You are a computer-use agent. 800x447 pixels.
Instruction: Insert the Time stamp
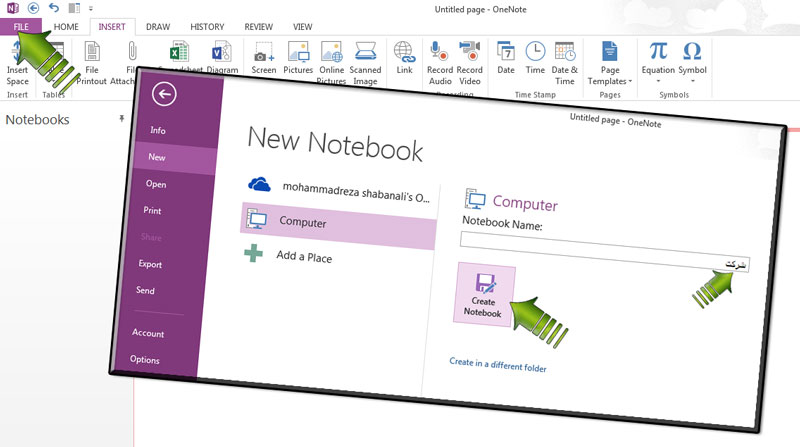(535, 58)
